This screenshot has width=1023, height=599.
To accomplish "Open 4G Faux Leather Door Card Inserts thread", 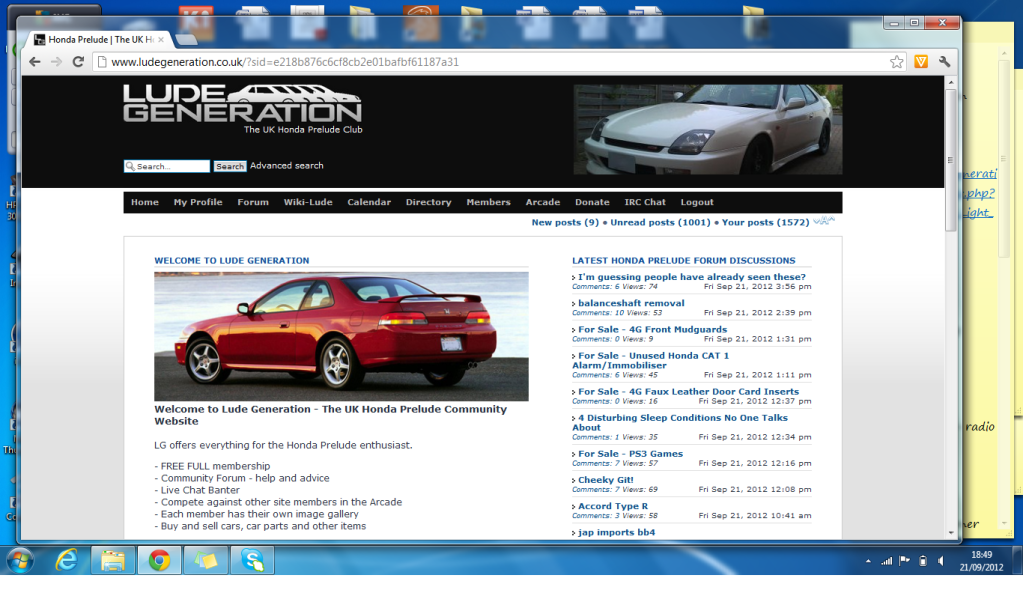I will (x=688, y=392).
